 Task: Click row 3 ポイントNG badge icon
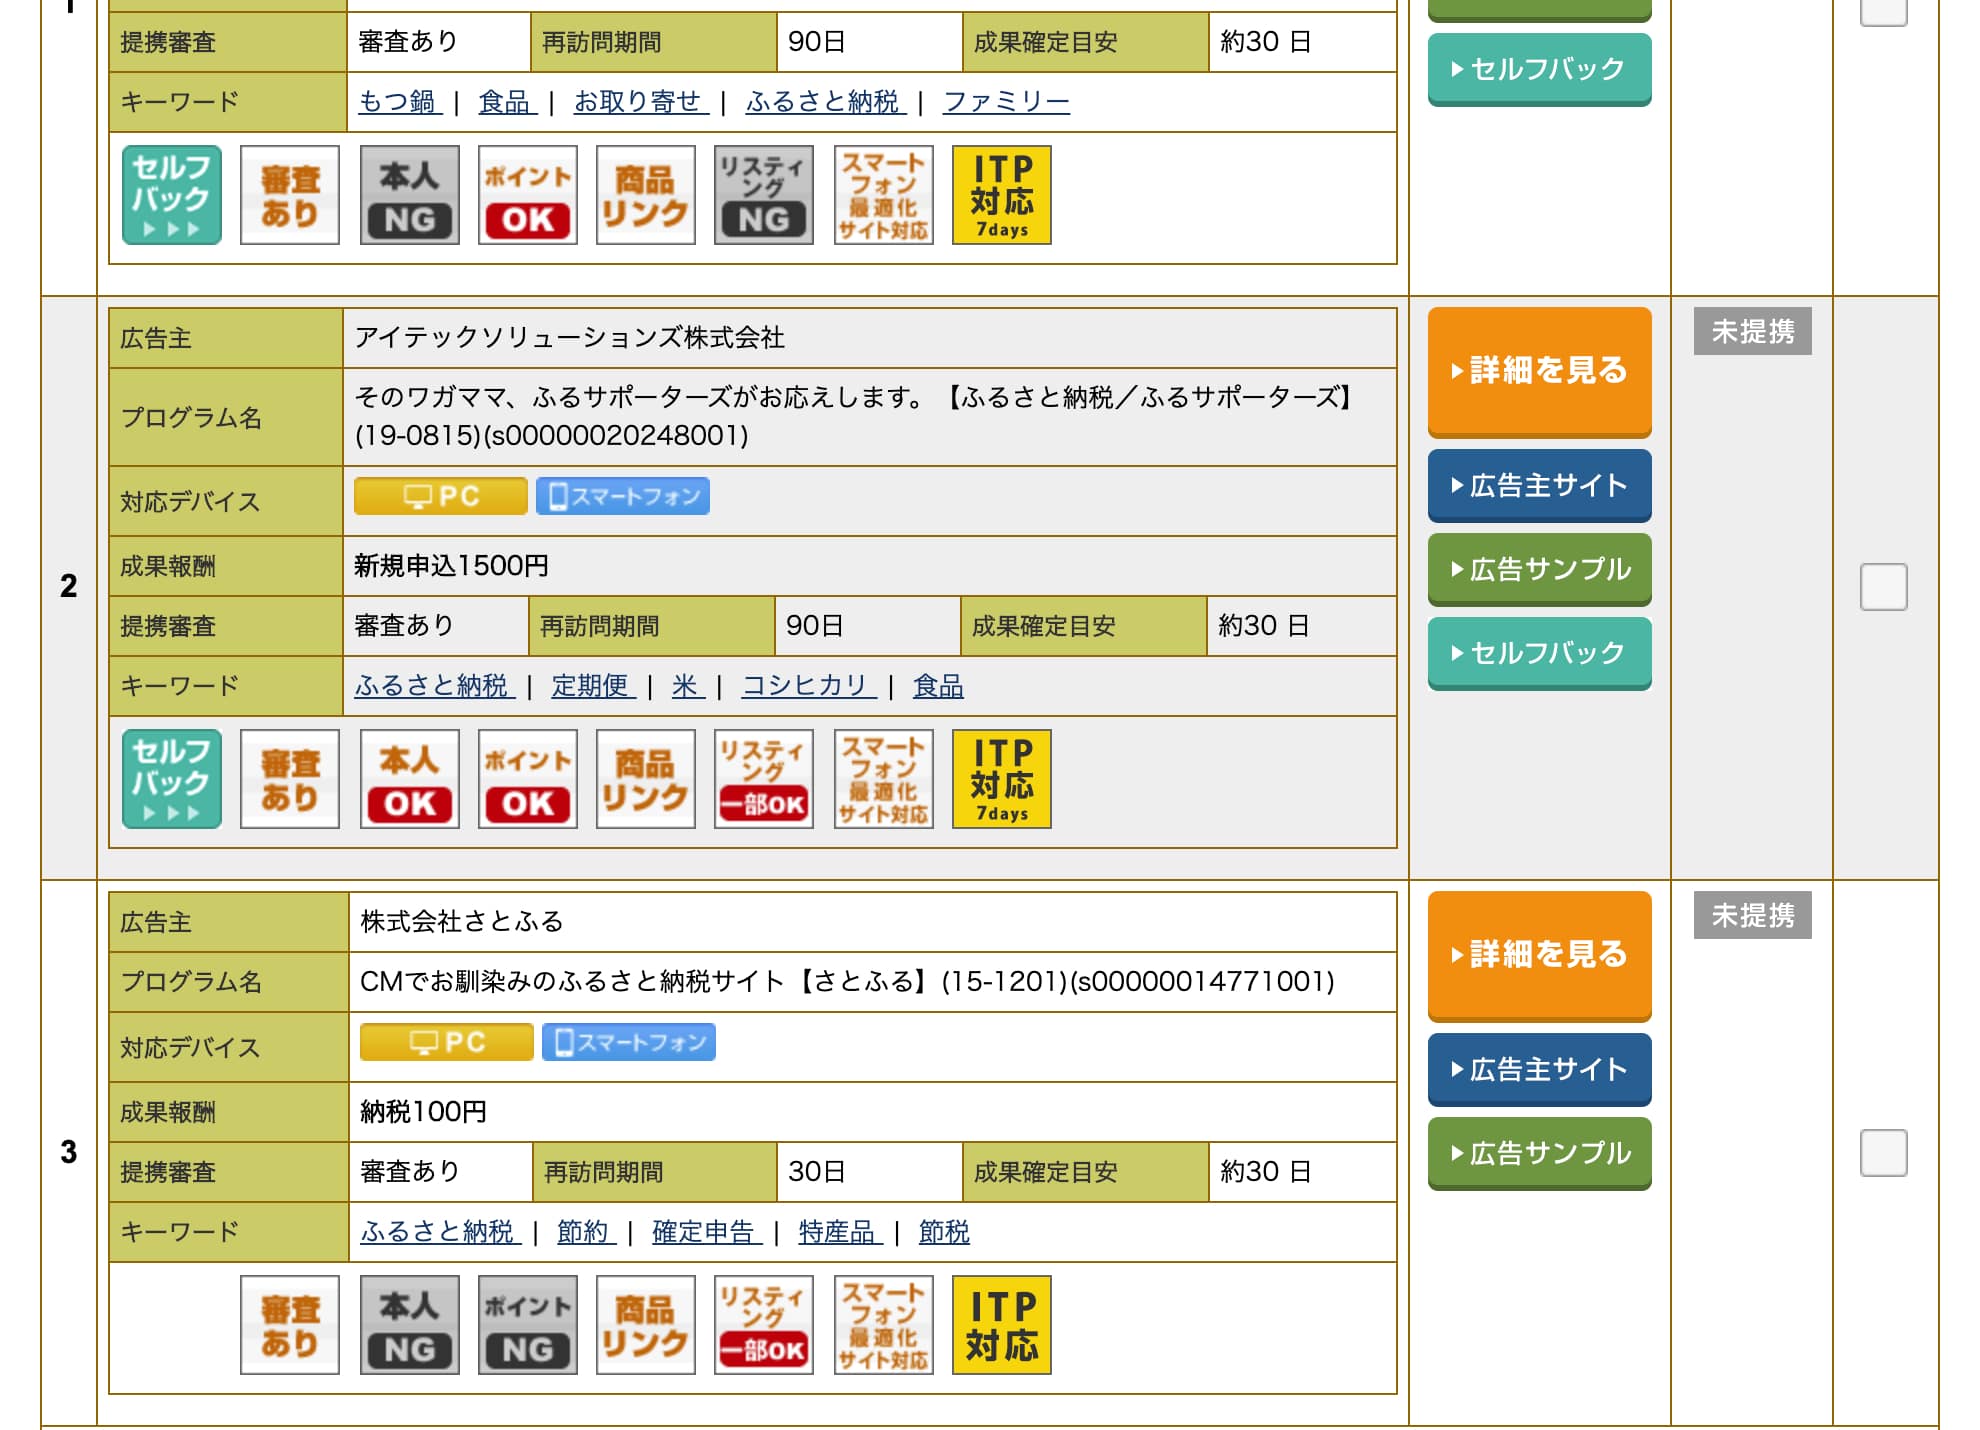(x=527, y=1325)
